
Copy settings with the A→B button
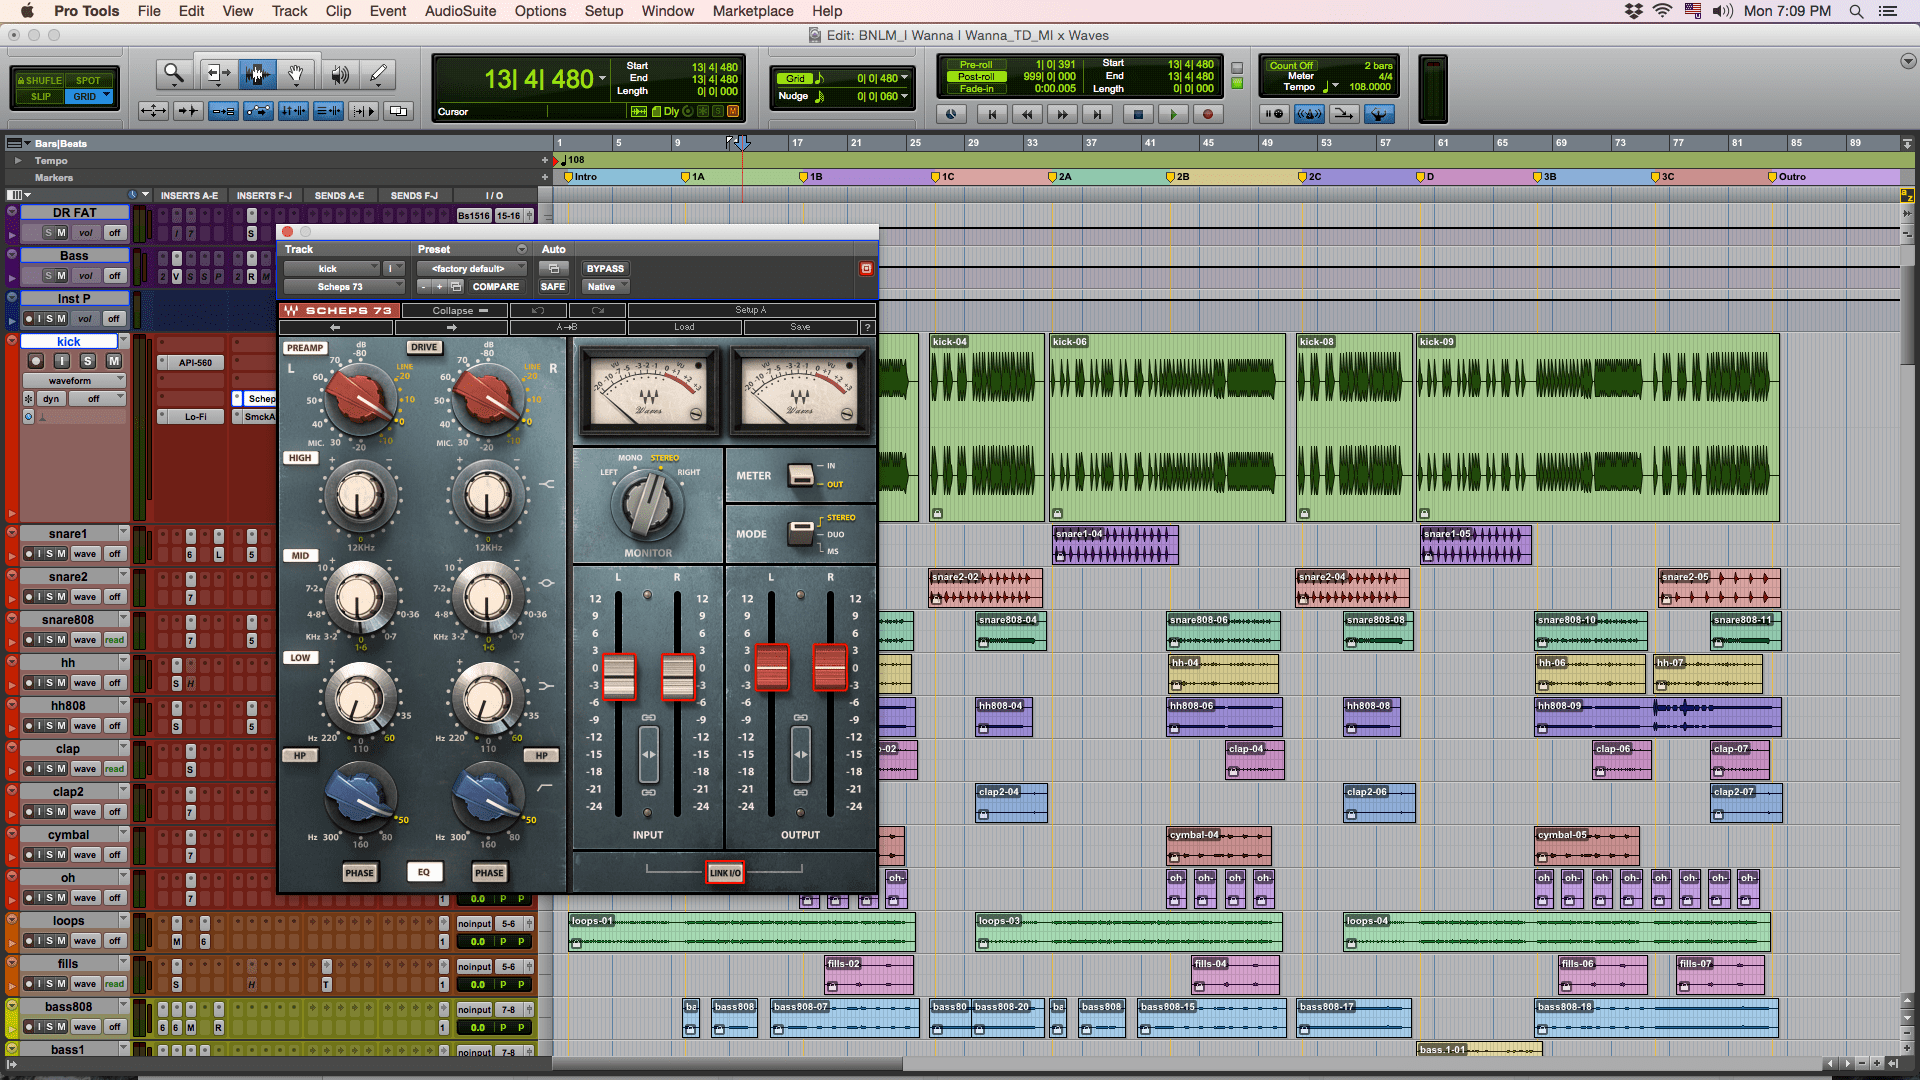tap(567, 327)
